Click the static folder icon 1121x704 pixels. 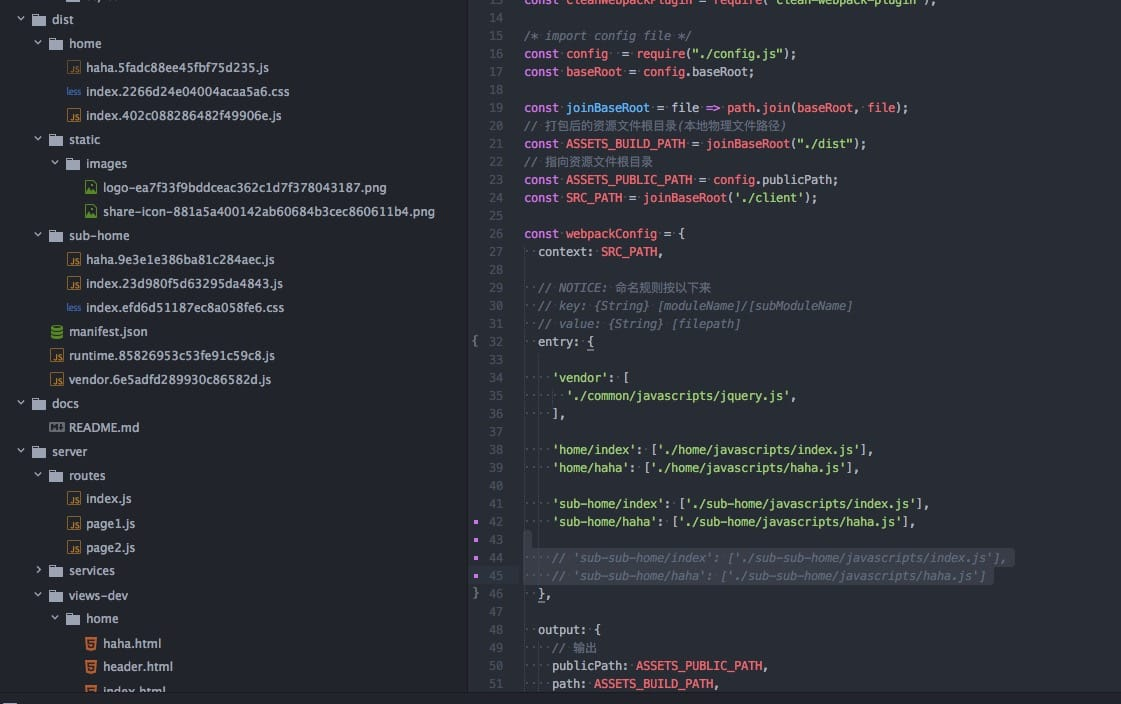coord(56,139)
